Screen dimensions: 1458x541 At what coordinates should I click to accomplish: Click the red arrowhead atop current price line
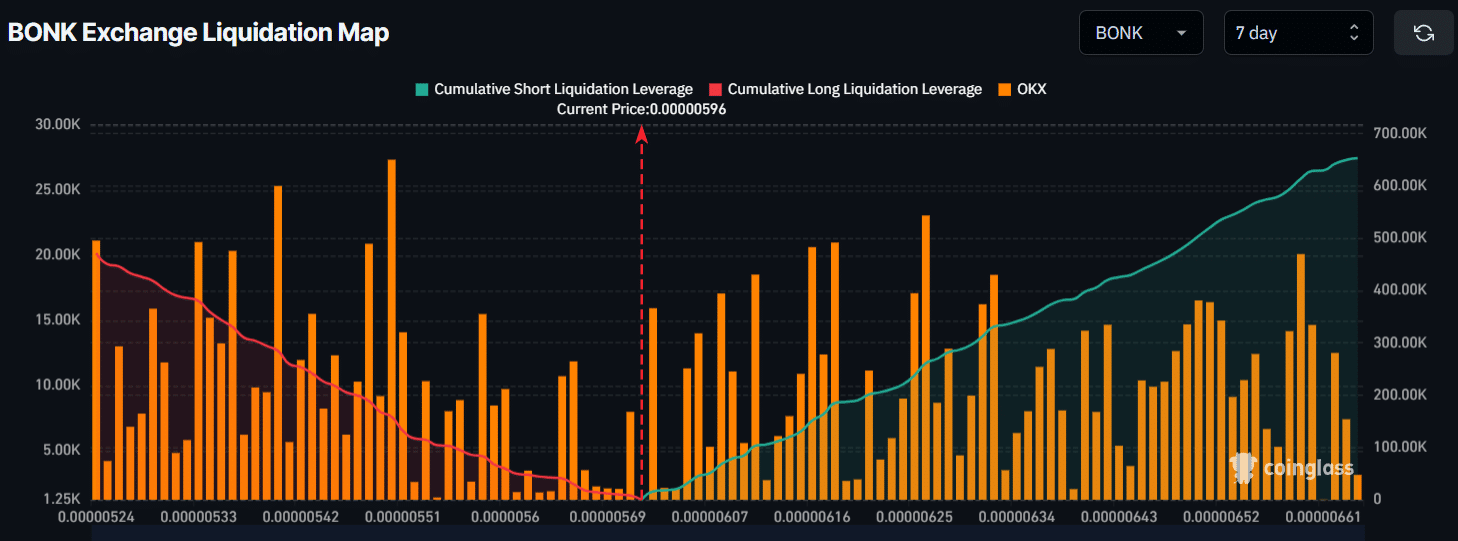click(642, 134)
